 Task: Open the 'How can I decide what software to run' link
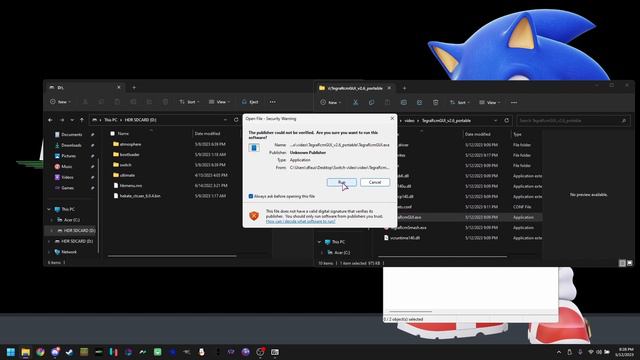tap(300, 221)
